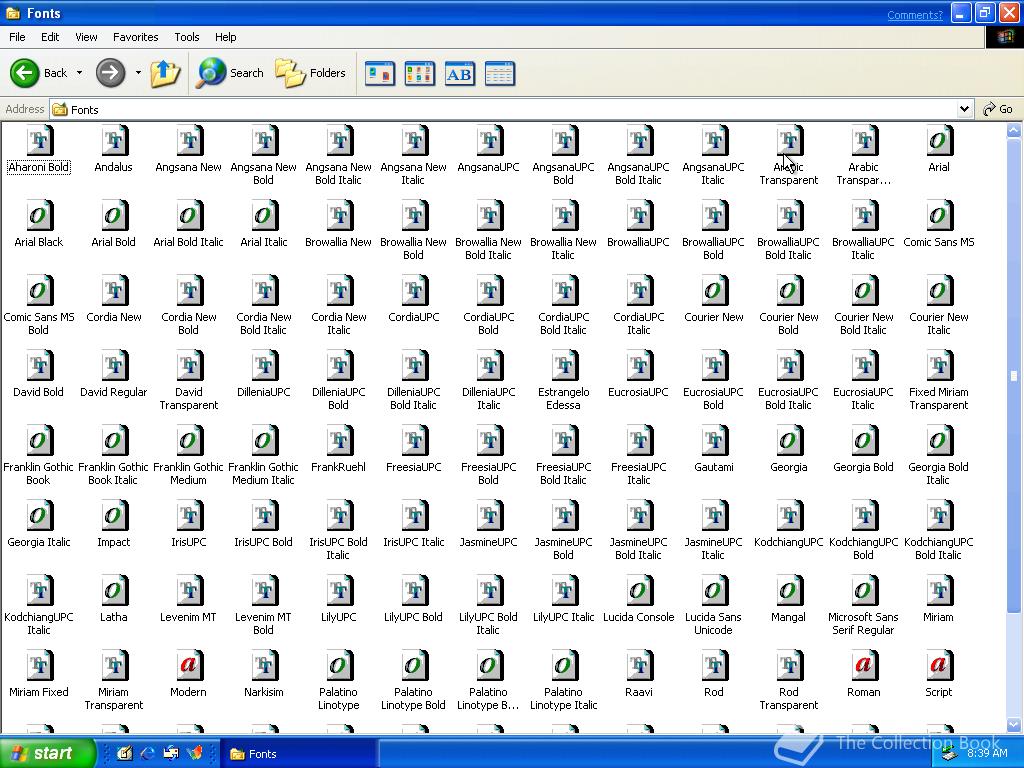Image resolution: width=1024 pixels, height=768 pixels.
Task: Click the Similarity (AB) view button
Action: [460, 73]
